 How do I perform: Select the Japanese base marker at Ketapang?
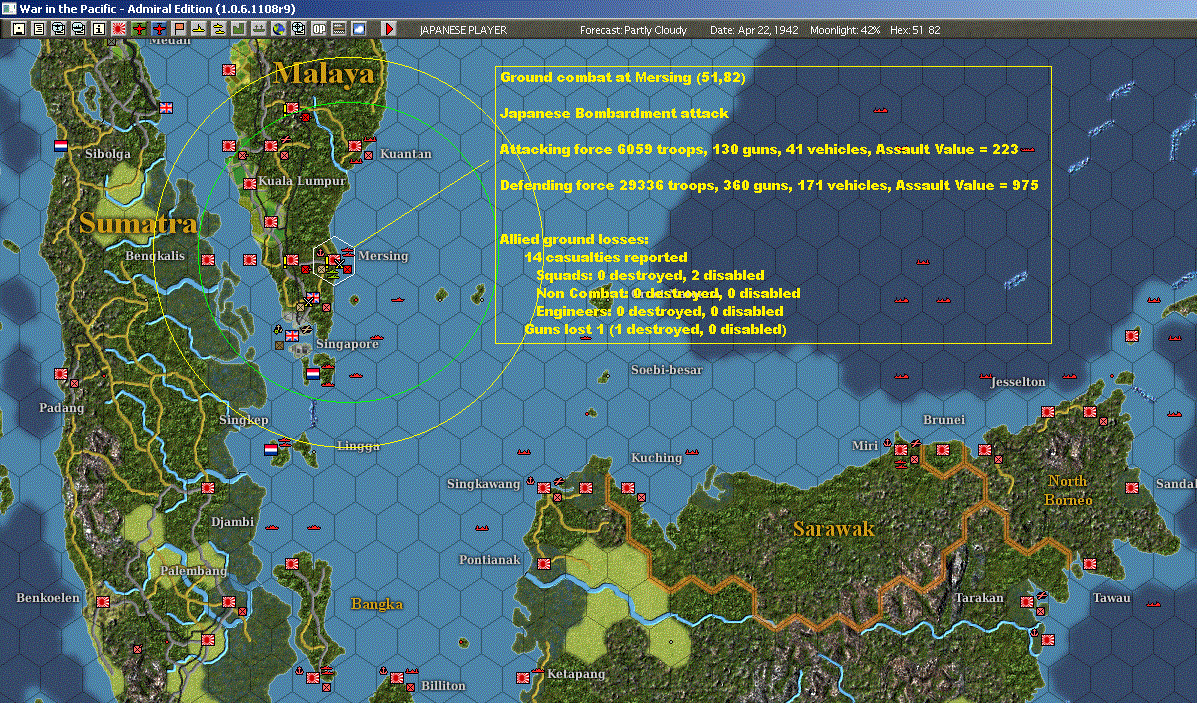click(x=523, y=678)
